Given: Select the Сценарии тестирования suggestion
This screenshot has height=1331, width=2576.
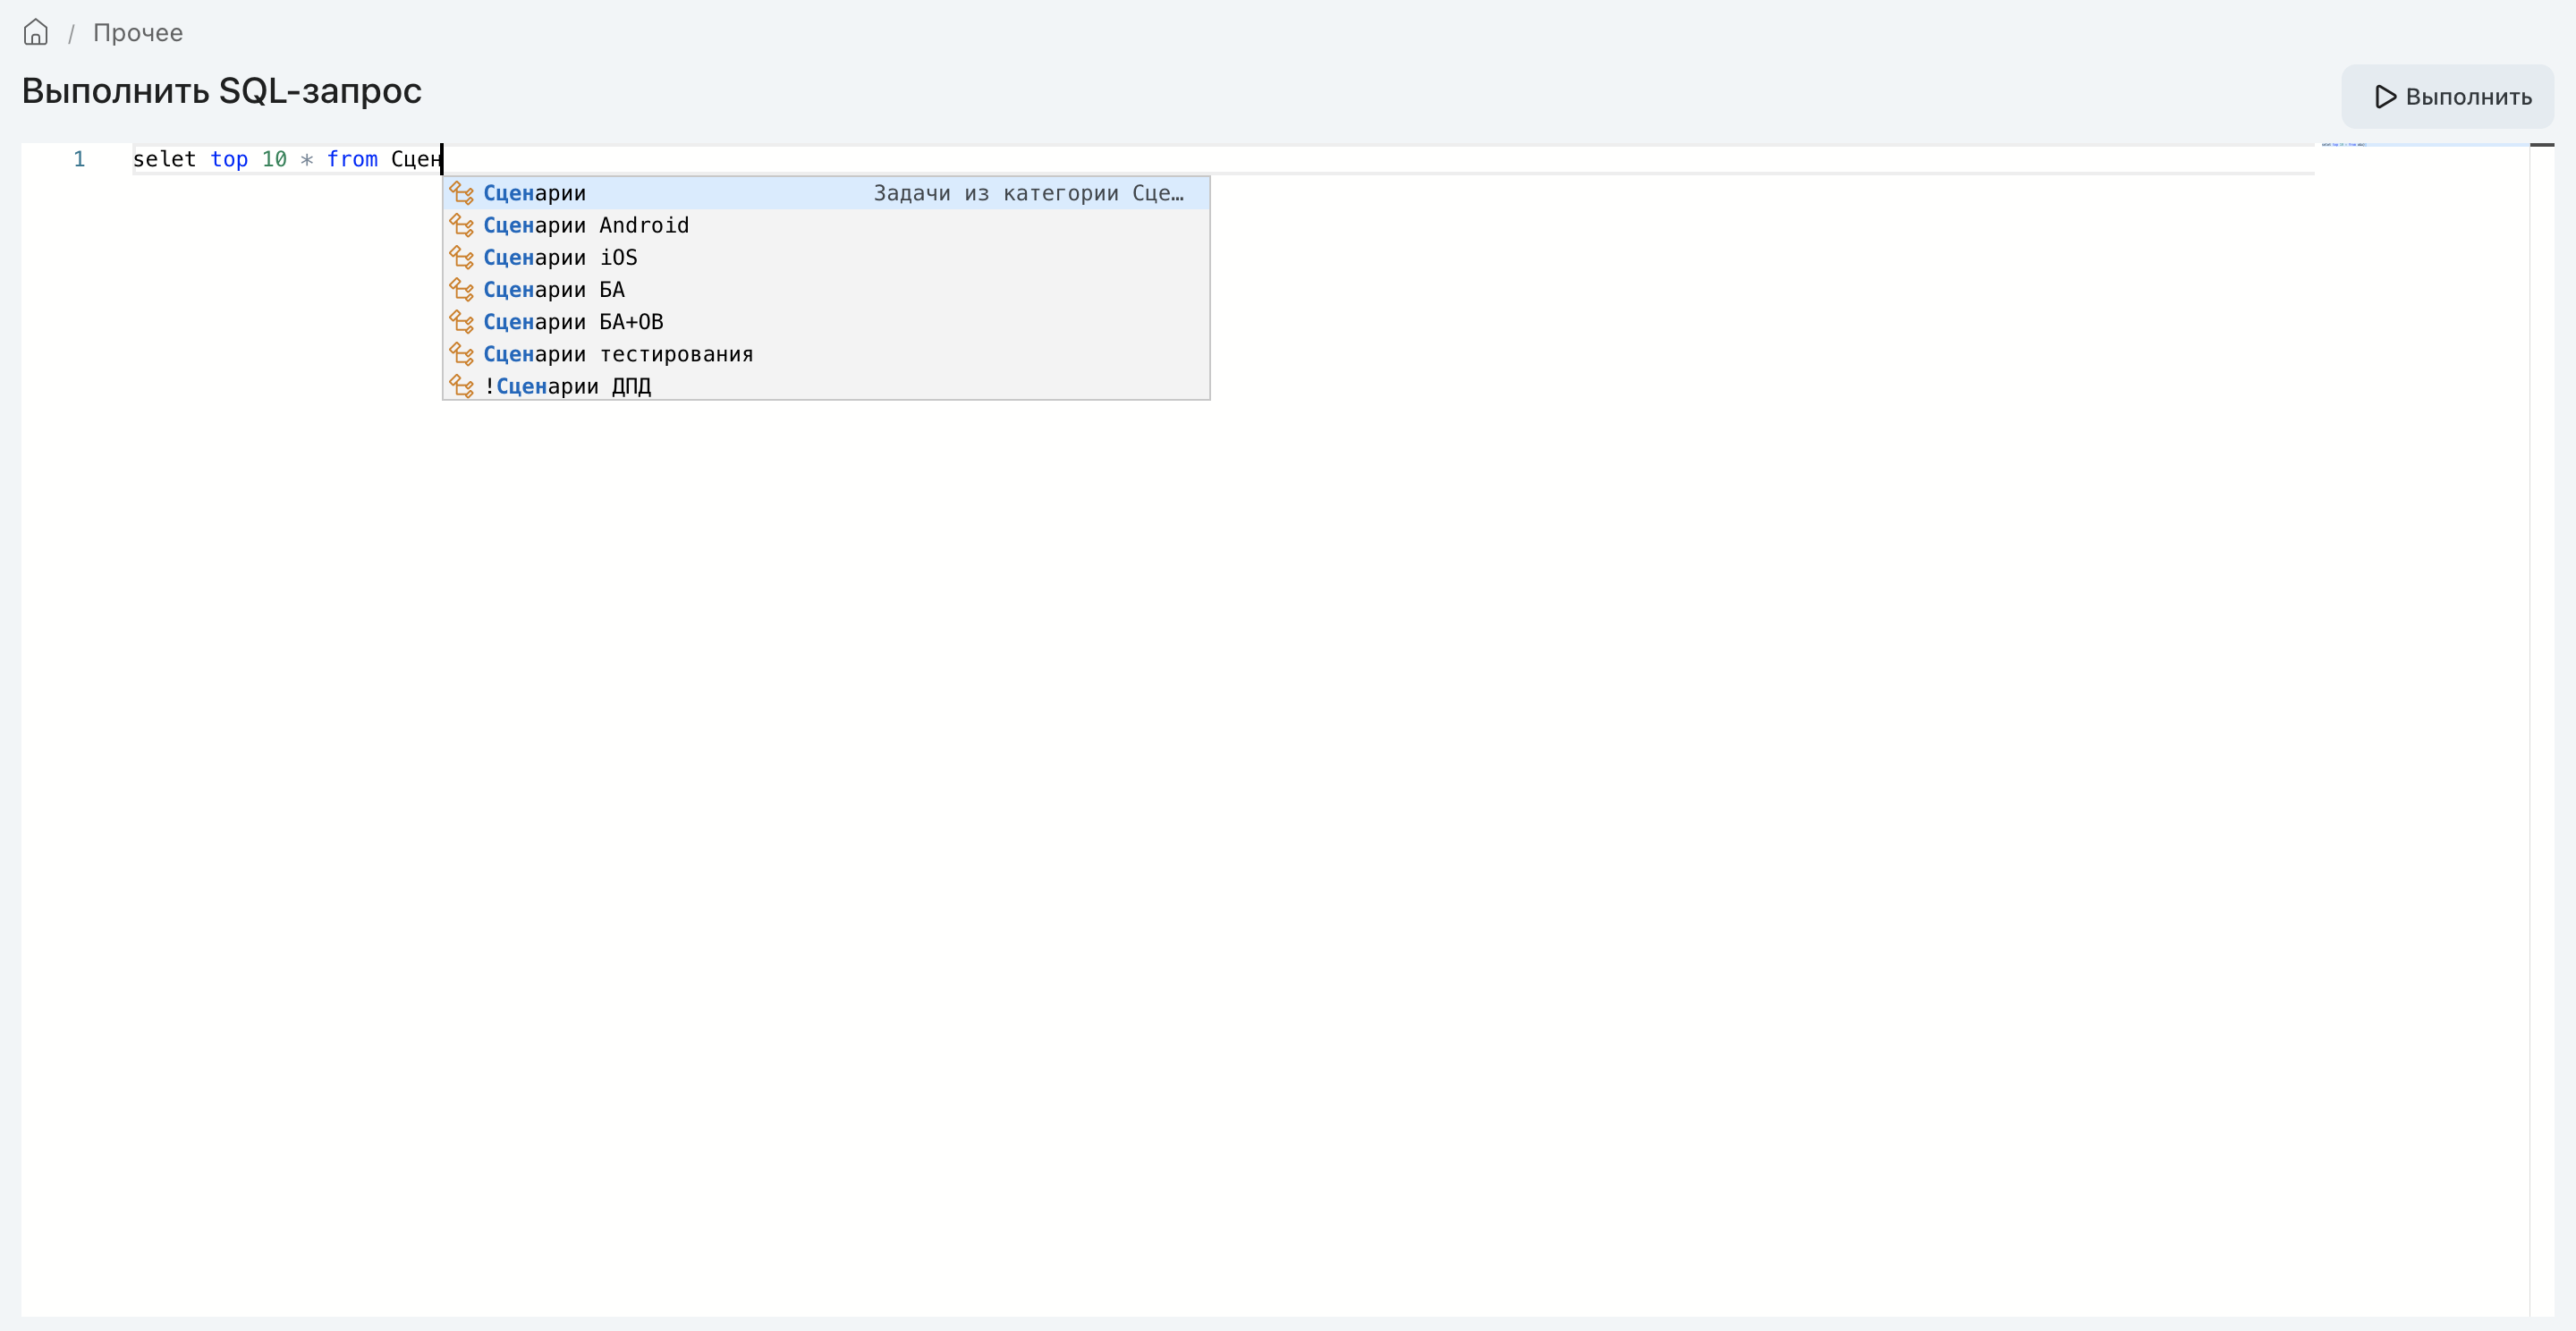Looking at the screenshot, I should tap(826, 353).
